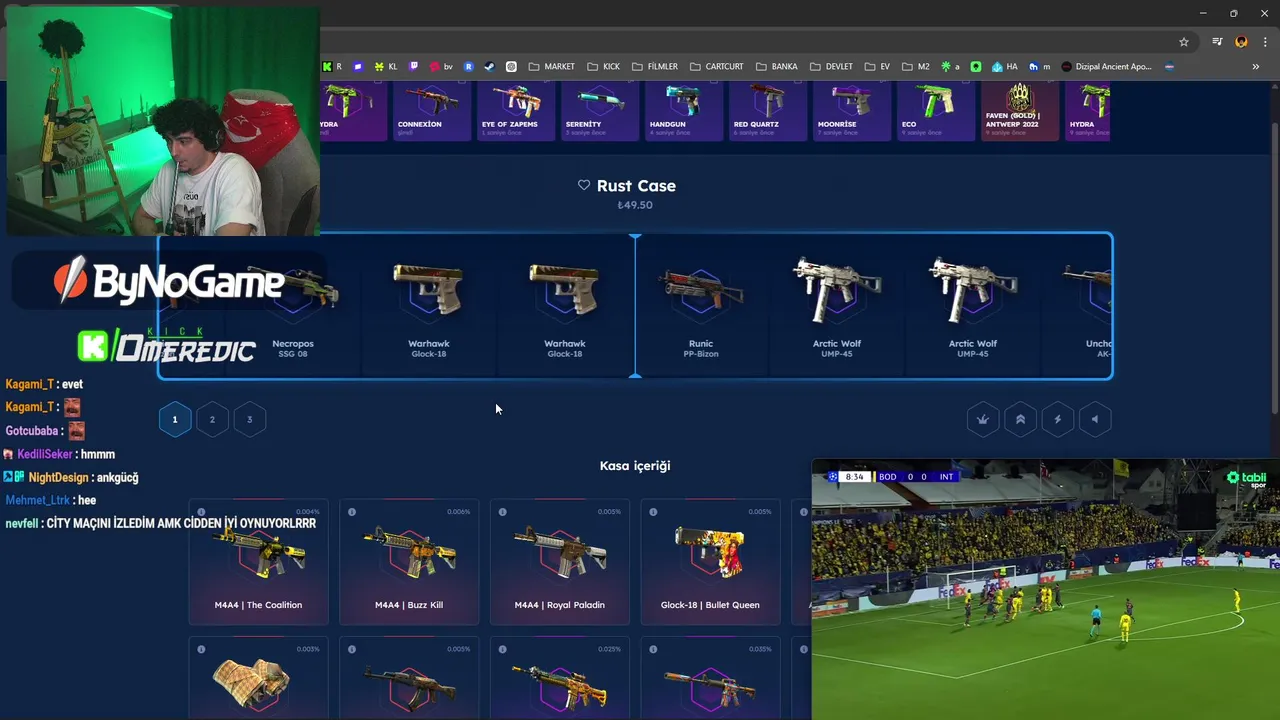Image resolution: width=1280 pixels, height=720 pixels.
Task: Open the CONNEXION recent drop card
Action: pos(432,111)
